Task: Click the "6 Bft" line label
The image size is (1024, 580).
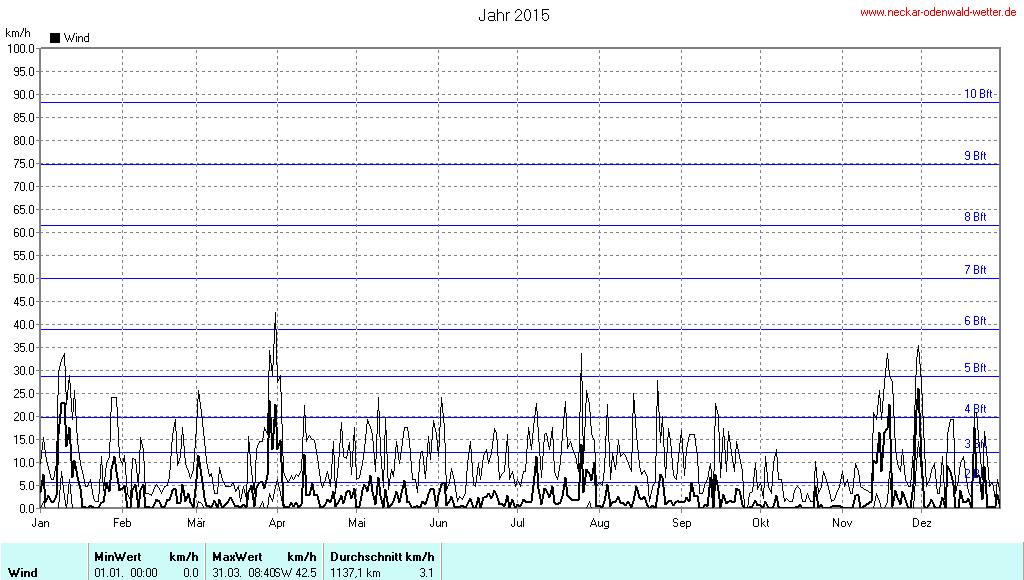Action: 975,321
